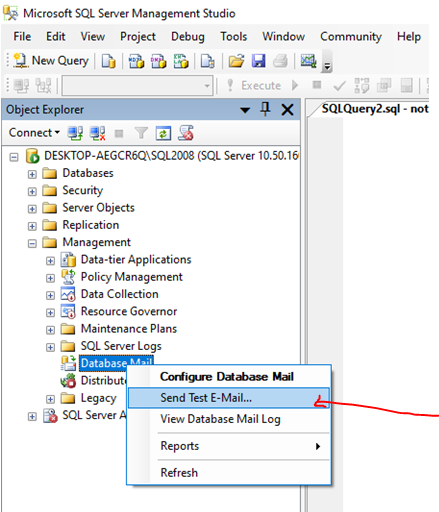439x512 pixels.
Task: Open the Debug menu
Action: (x=188, y=36)
